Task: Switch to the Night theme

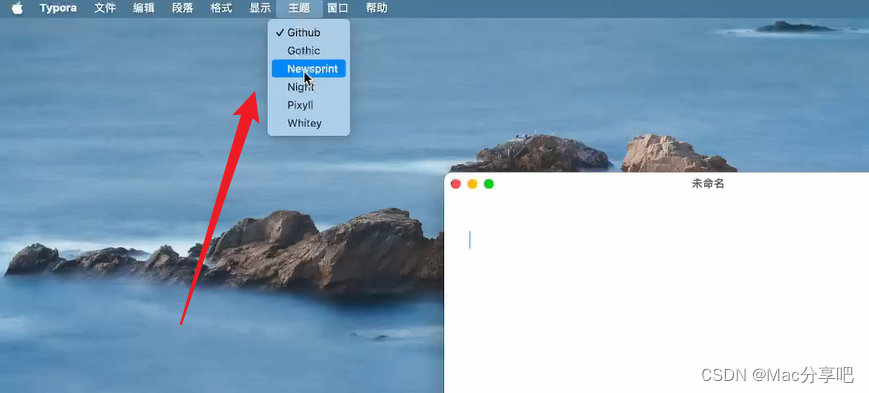Action: click(x=309, y=87)
